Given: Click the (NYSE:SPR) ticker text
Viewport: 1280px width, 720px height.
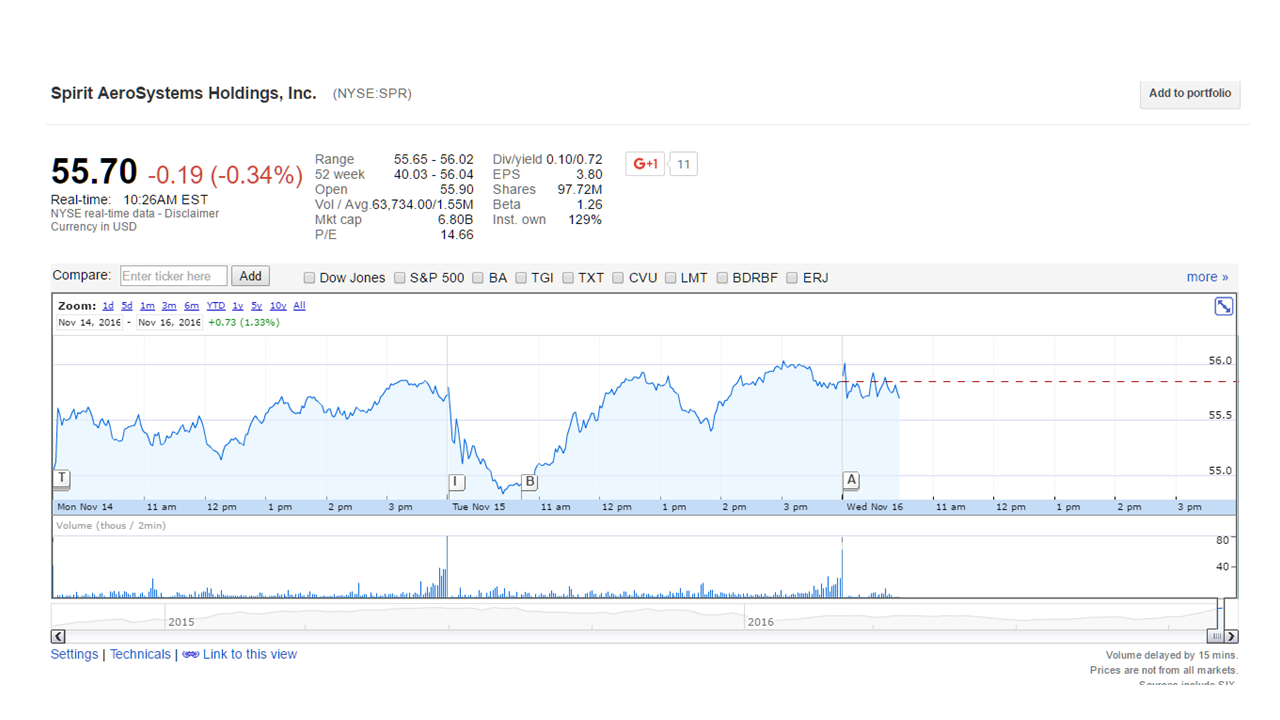Looking at the screenshot, I should pos(372,93).
